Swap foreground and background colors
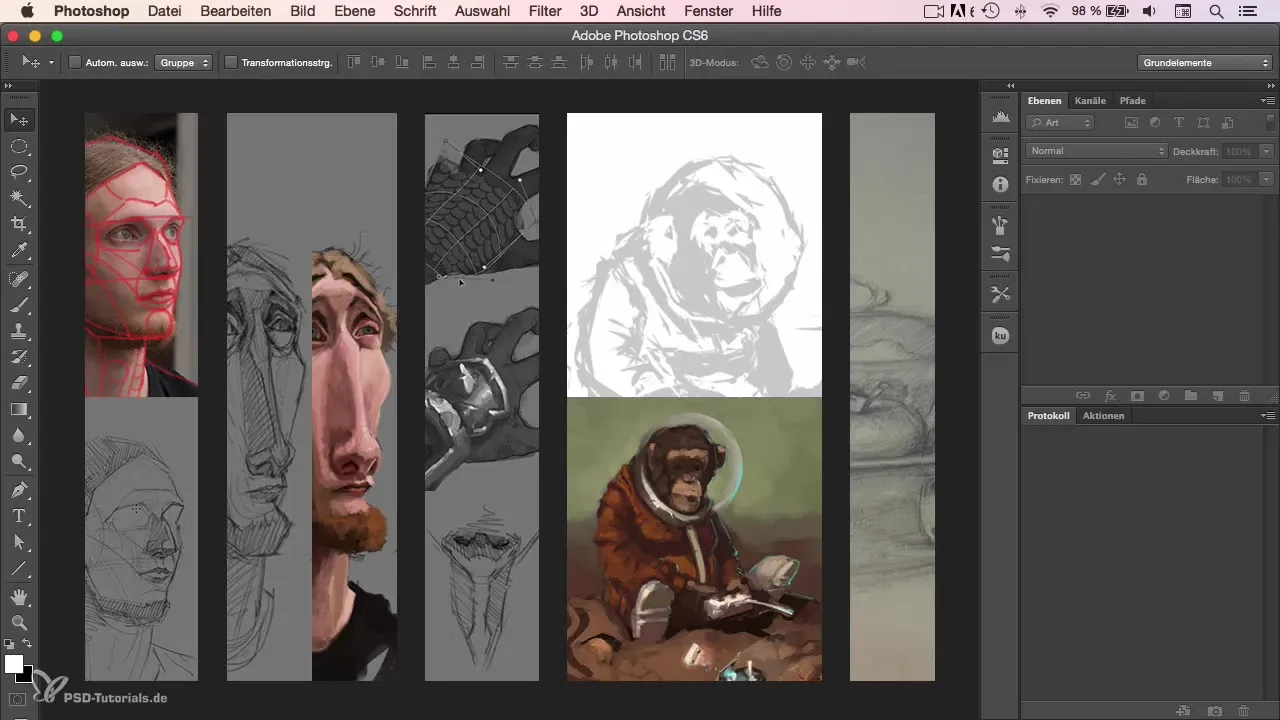 pyautogui.click(x=29, y=645)
